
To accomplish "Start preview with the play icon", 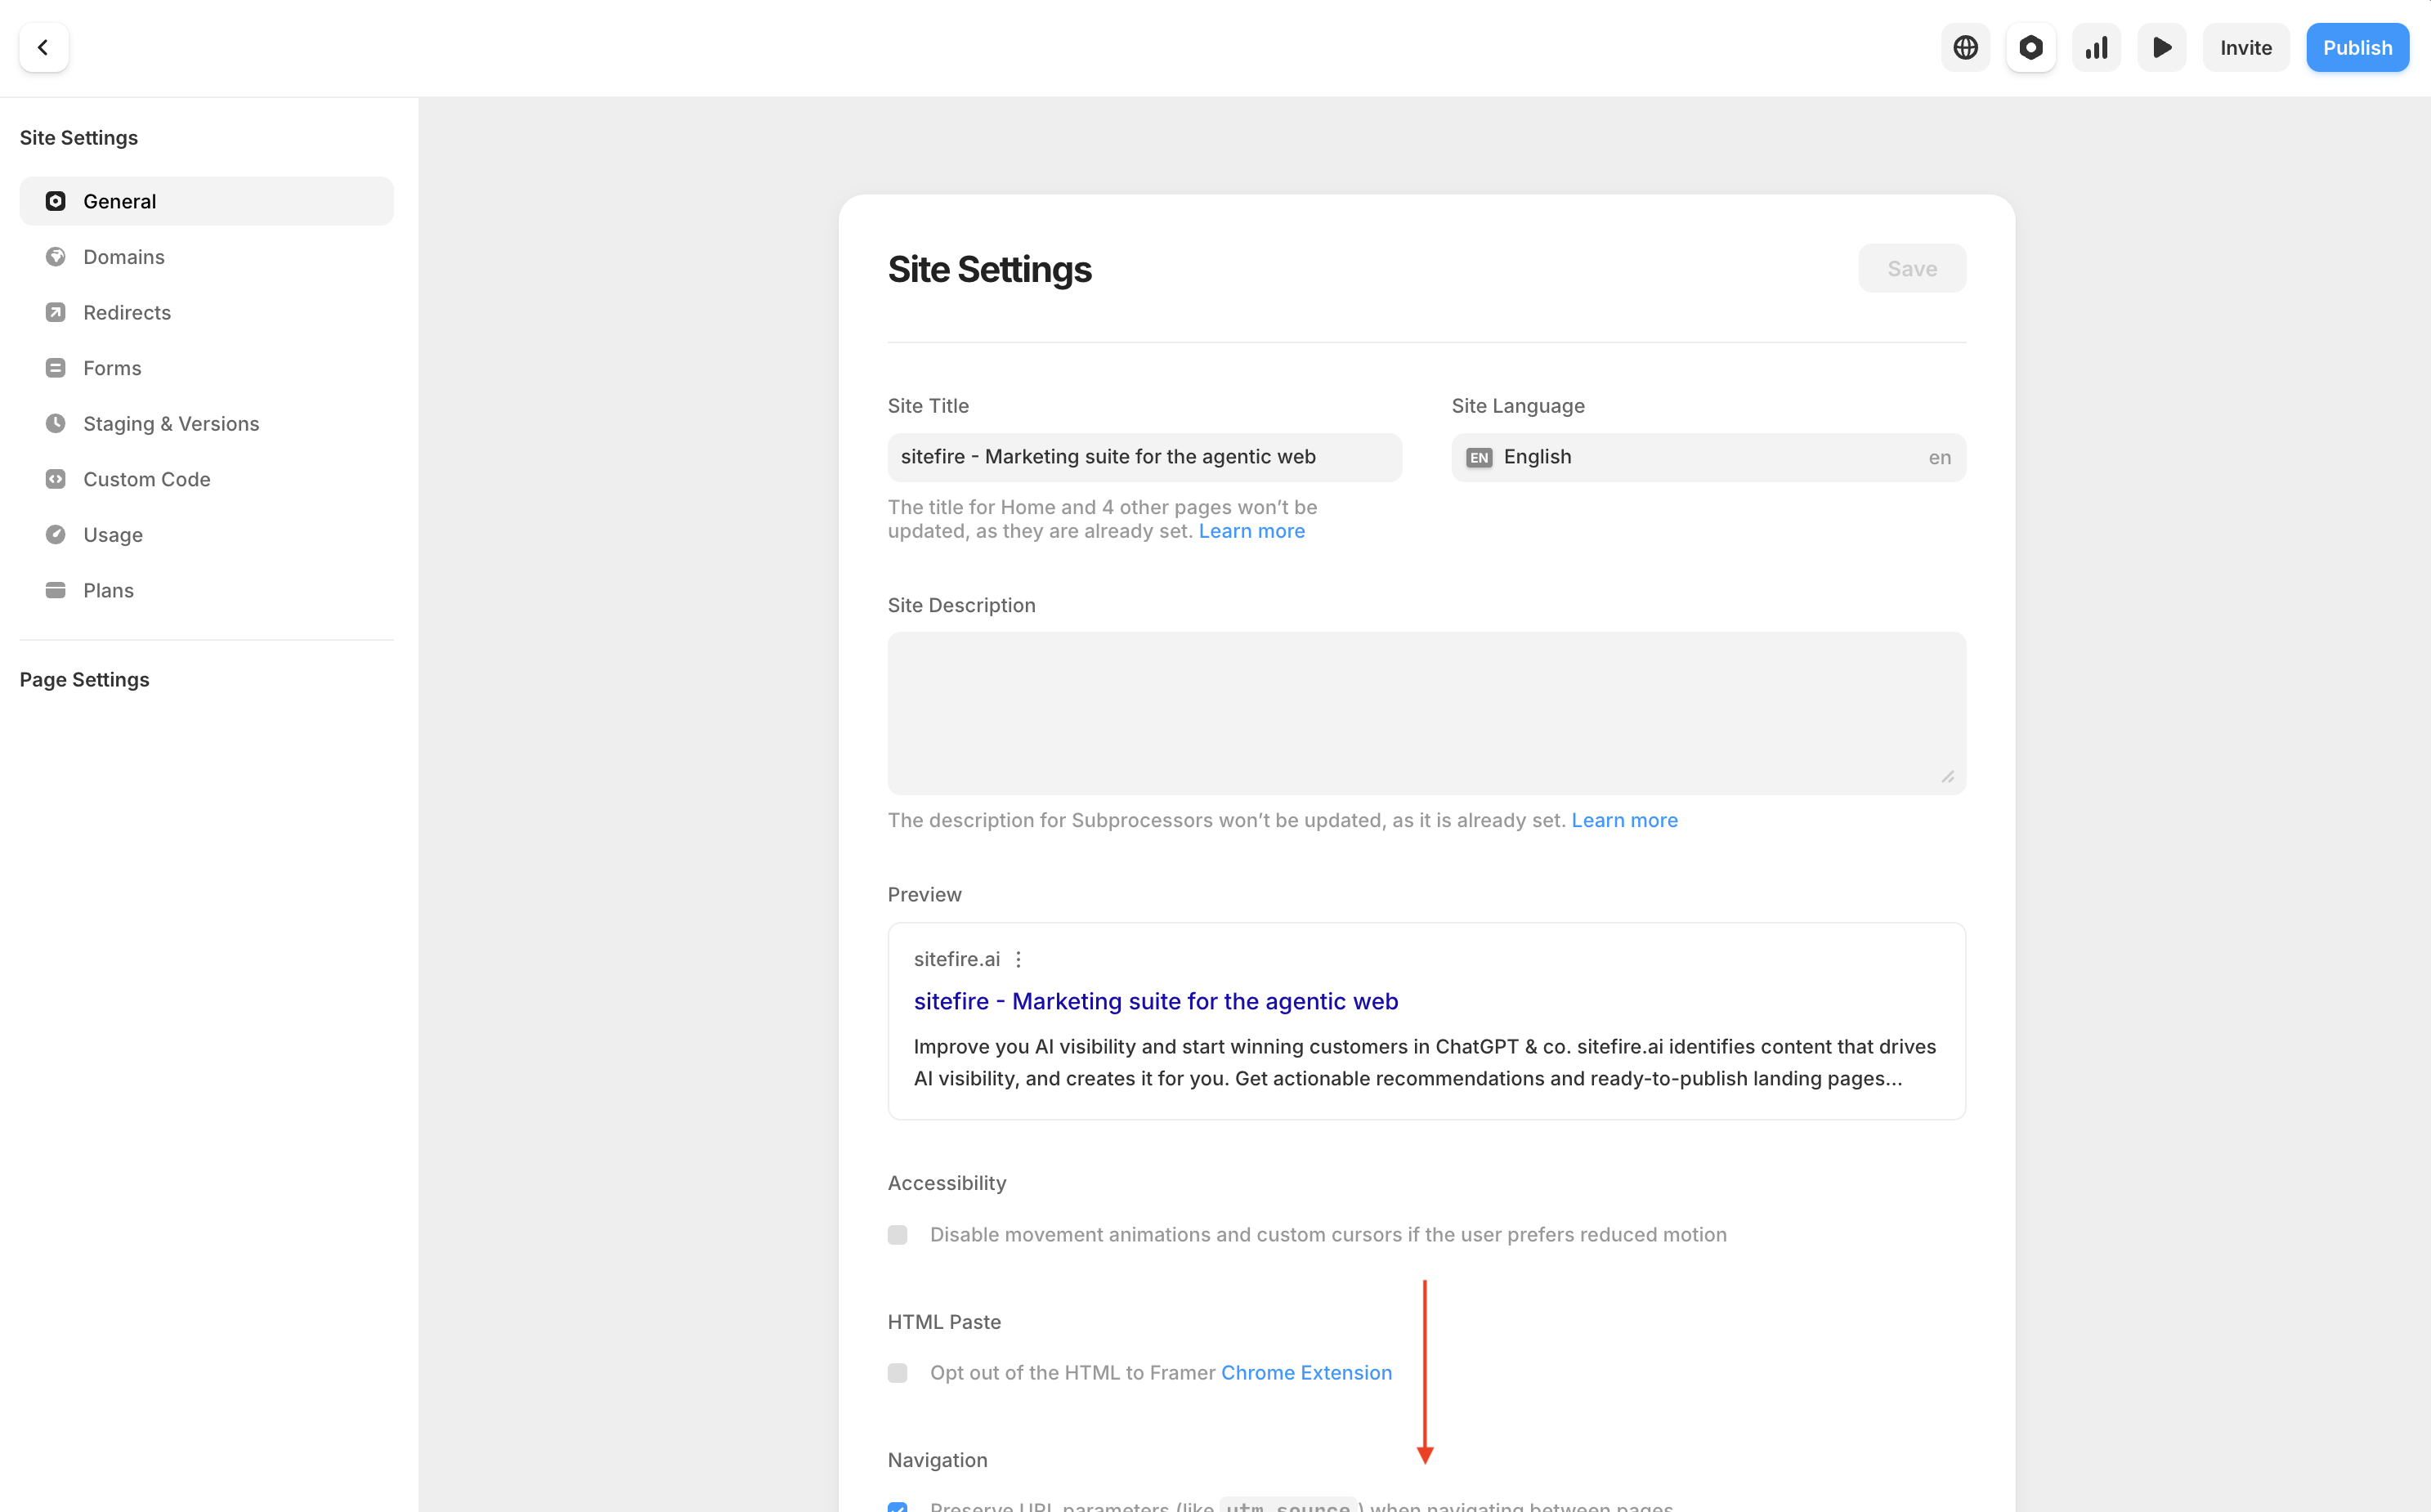I will pos(2161,47).
